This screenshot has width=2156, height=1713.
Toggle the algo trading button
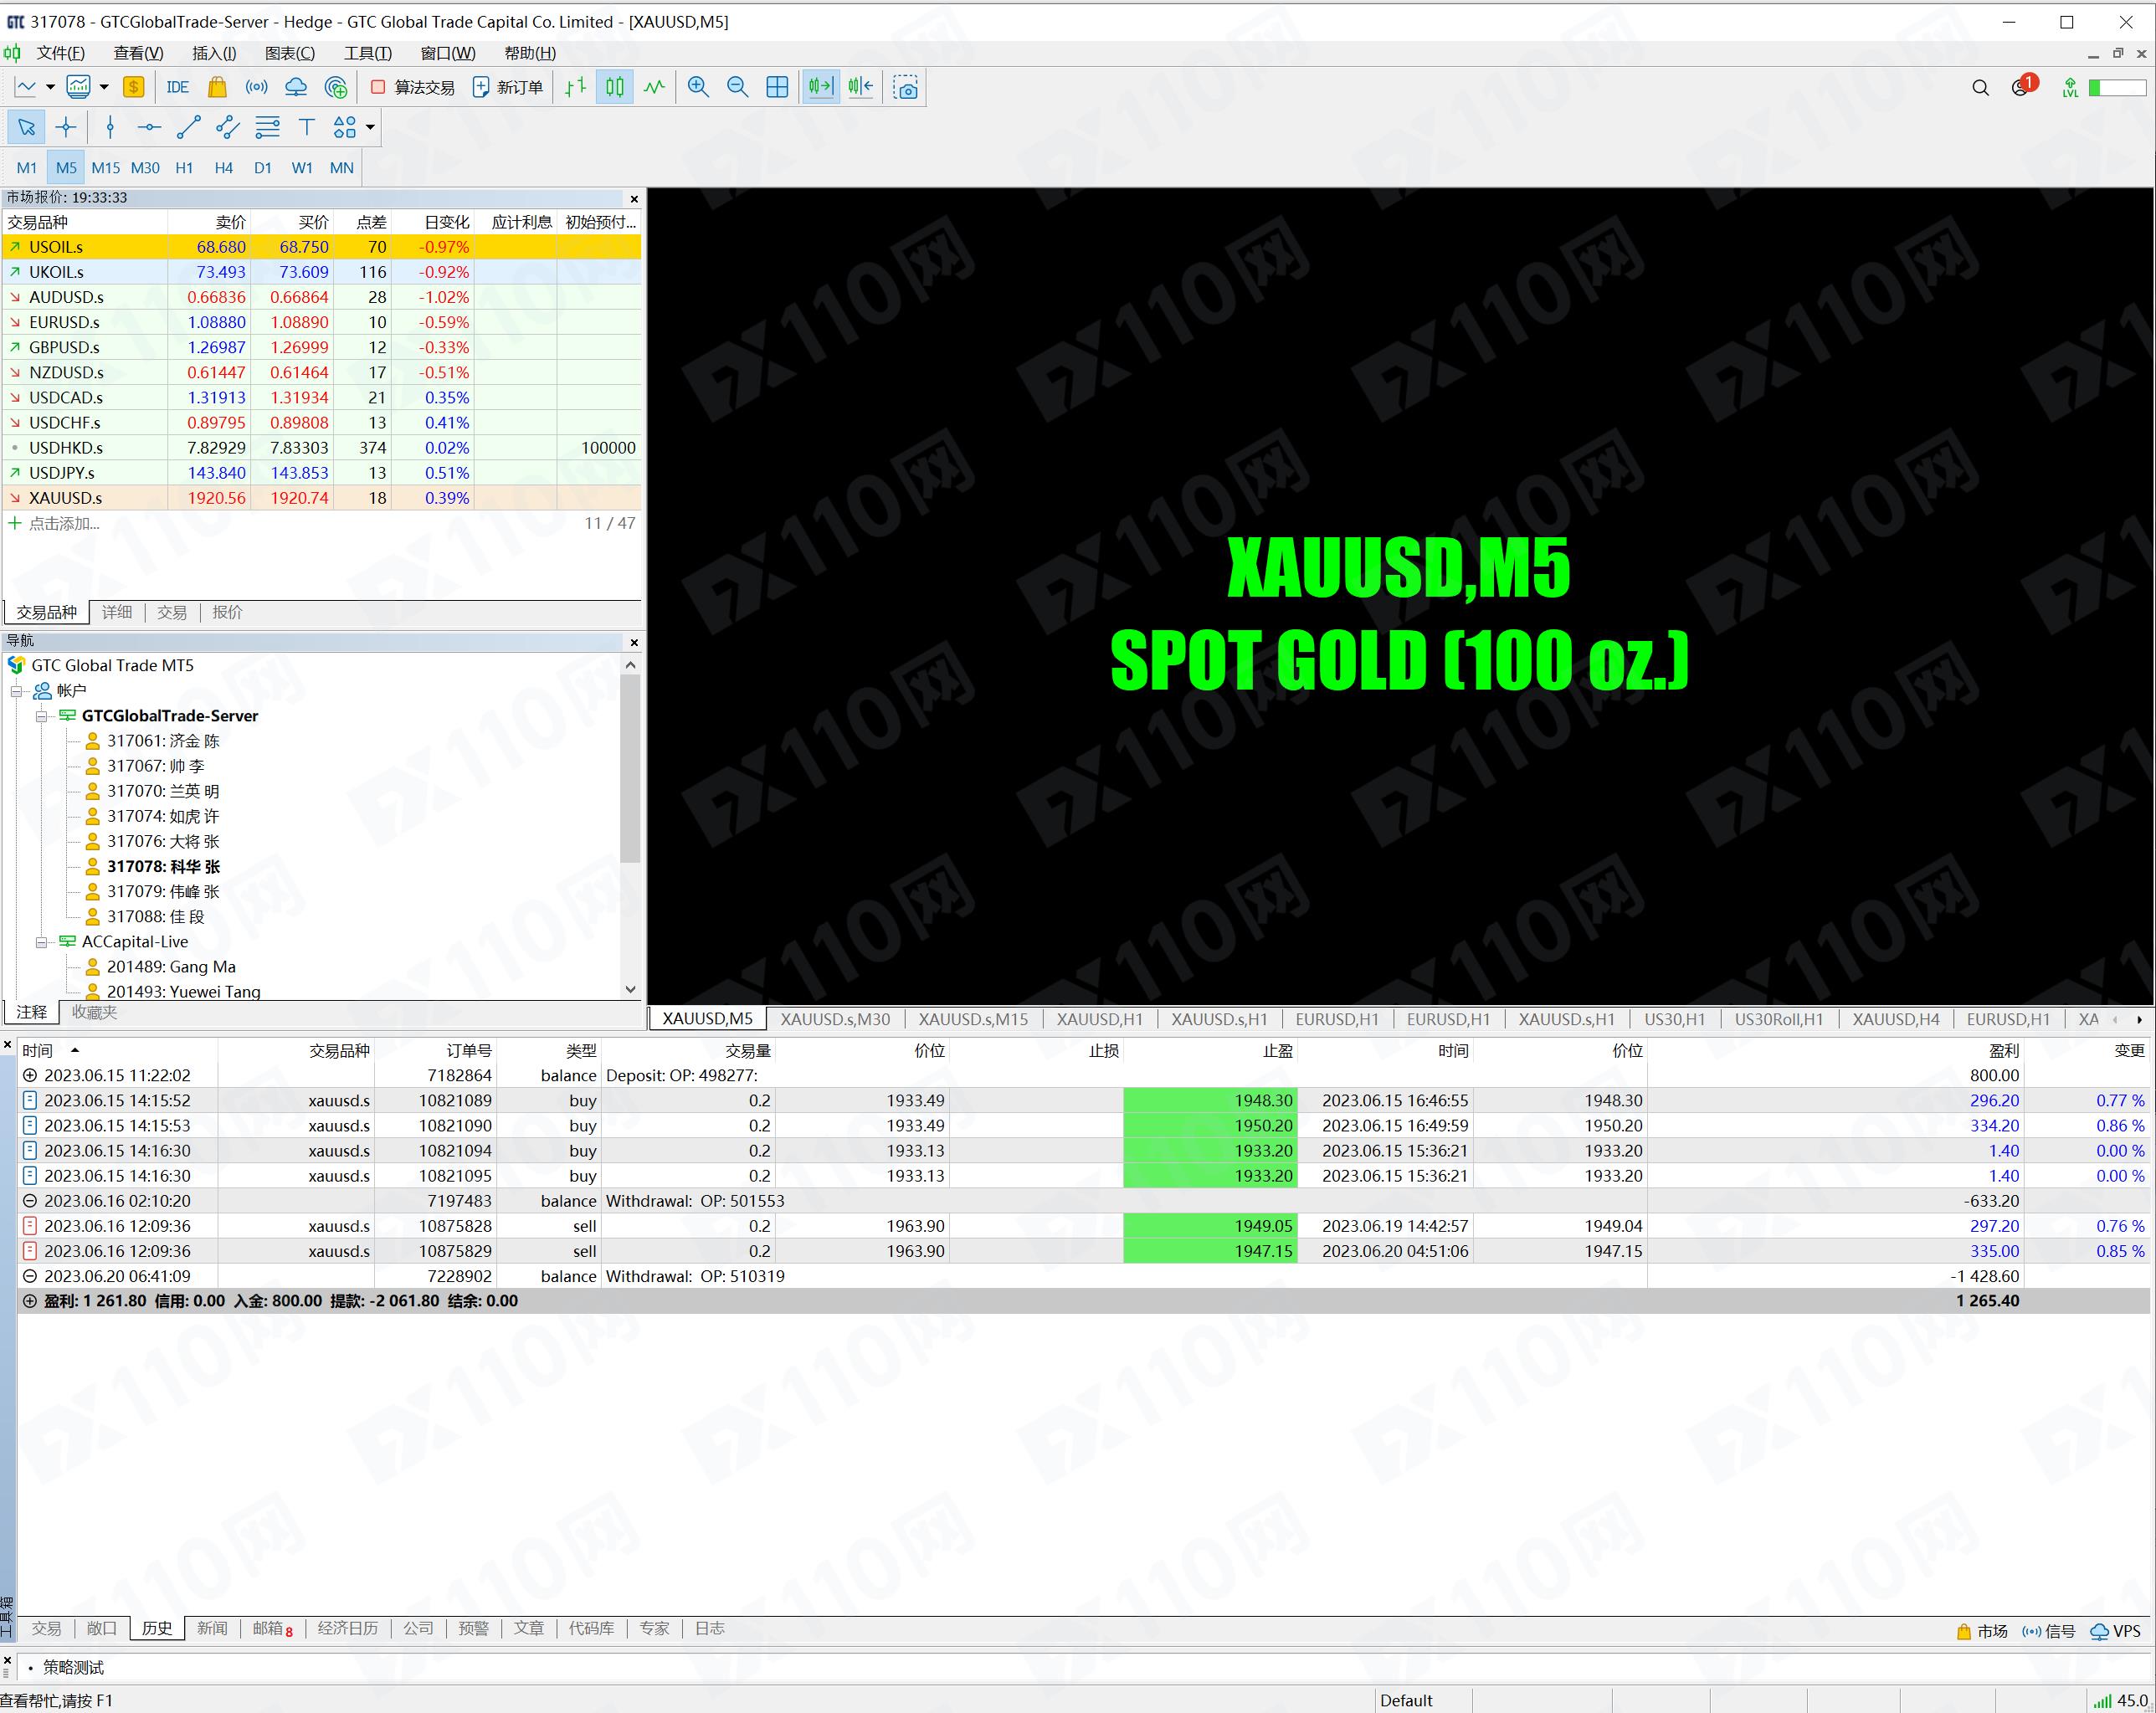click(413, 87)
